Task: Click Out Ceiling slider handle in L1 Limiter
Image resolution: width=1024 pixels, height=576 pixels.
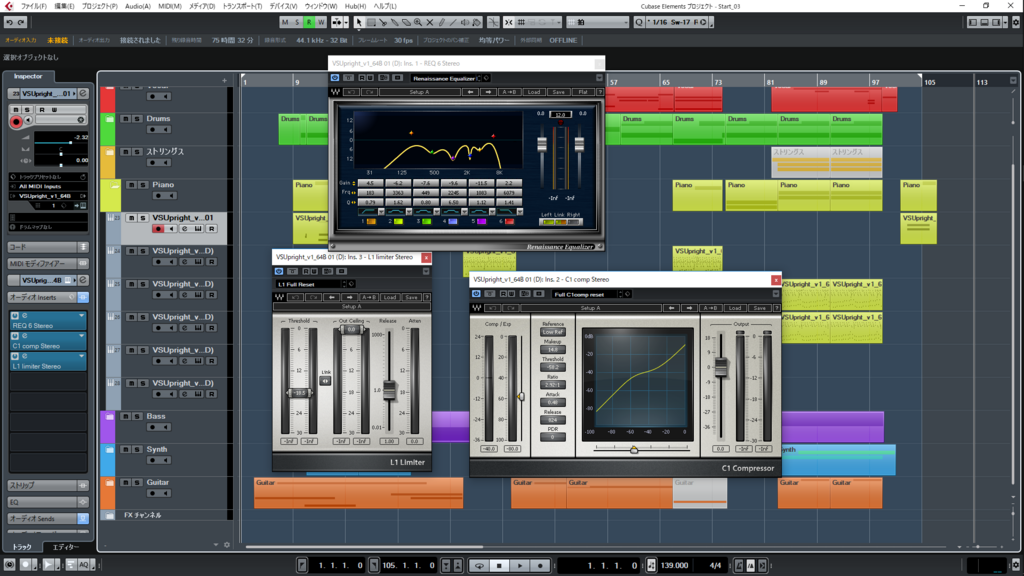Action: pyautogui.click(x=351, y=330)
